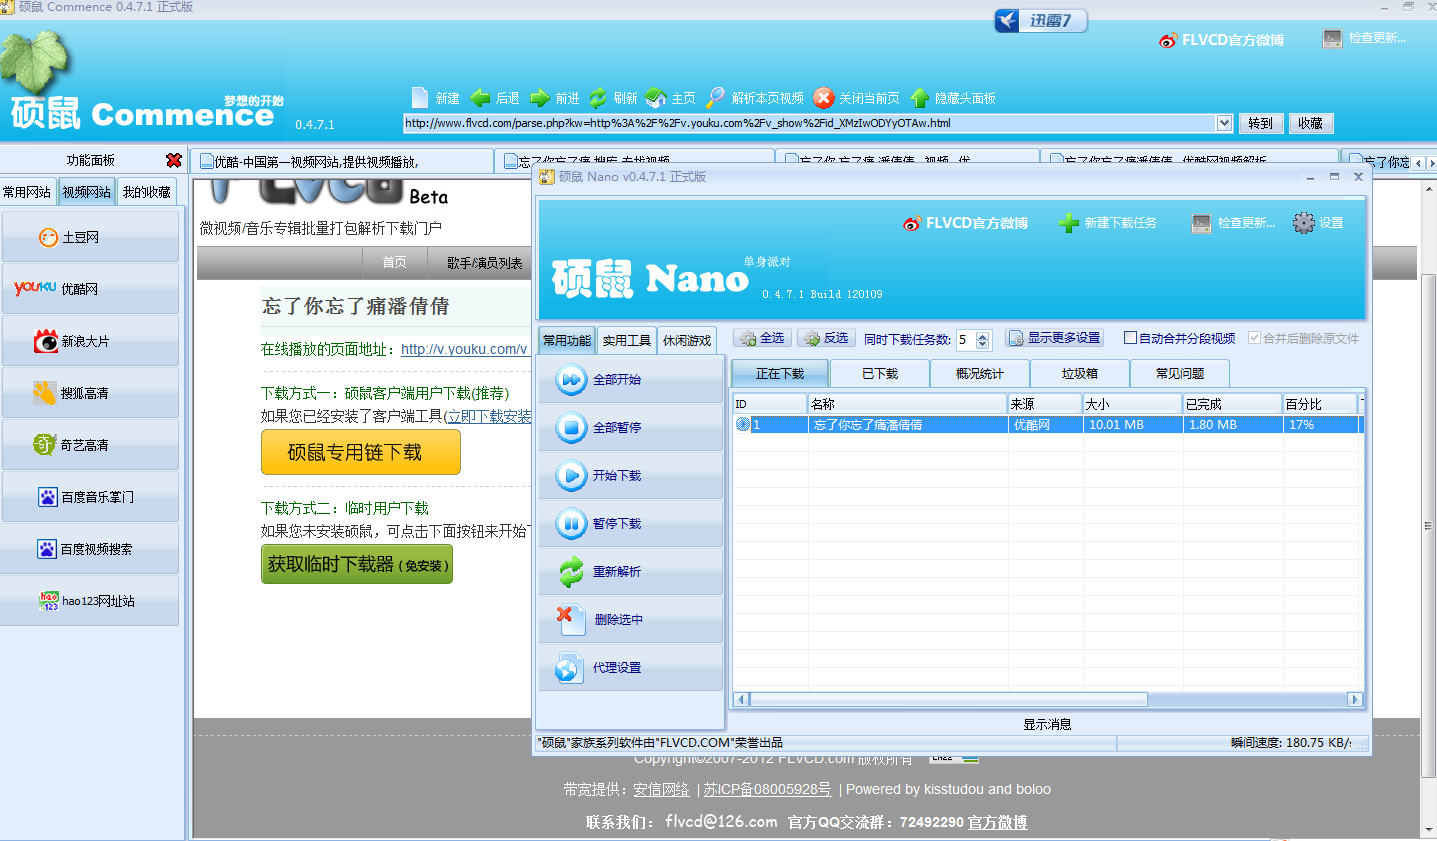The height and width of the screenshot is (841, 1437).
Task: Close the 功能面板 with red X
Action: pos(174,160)
